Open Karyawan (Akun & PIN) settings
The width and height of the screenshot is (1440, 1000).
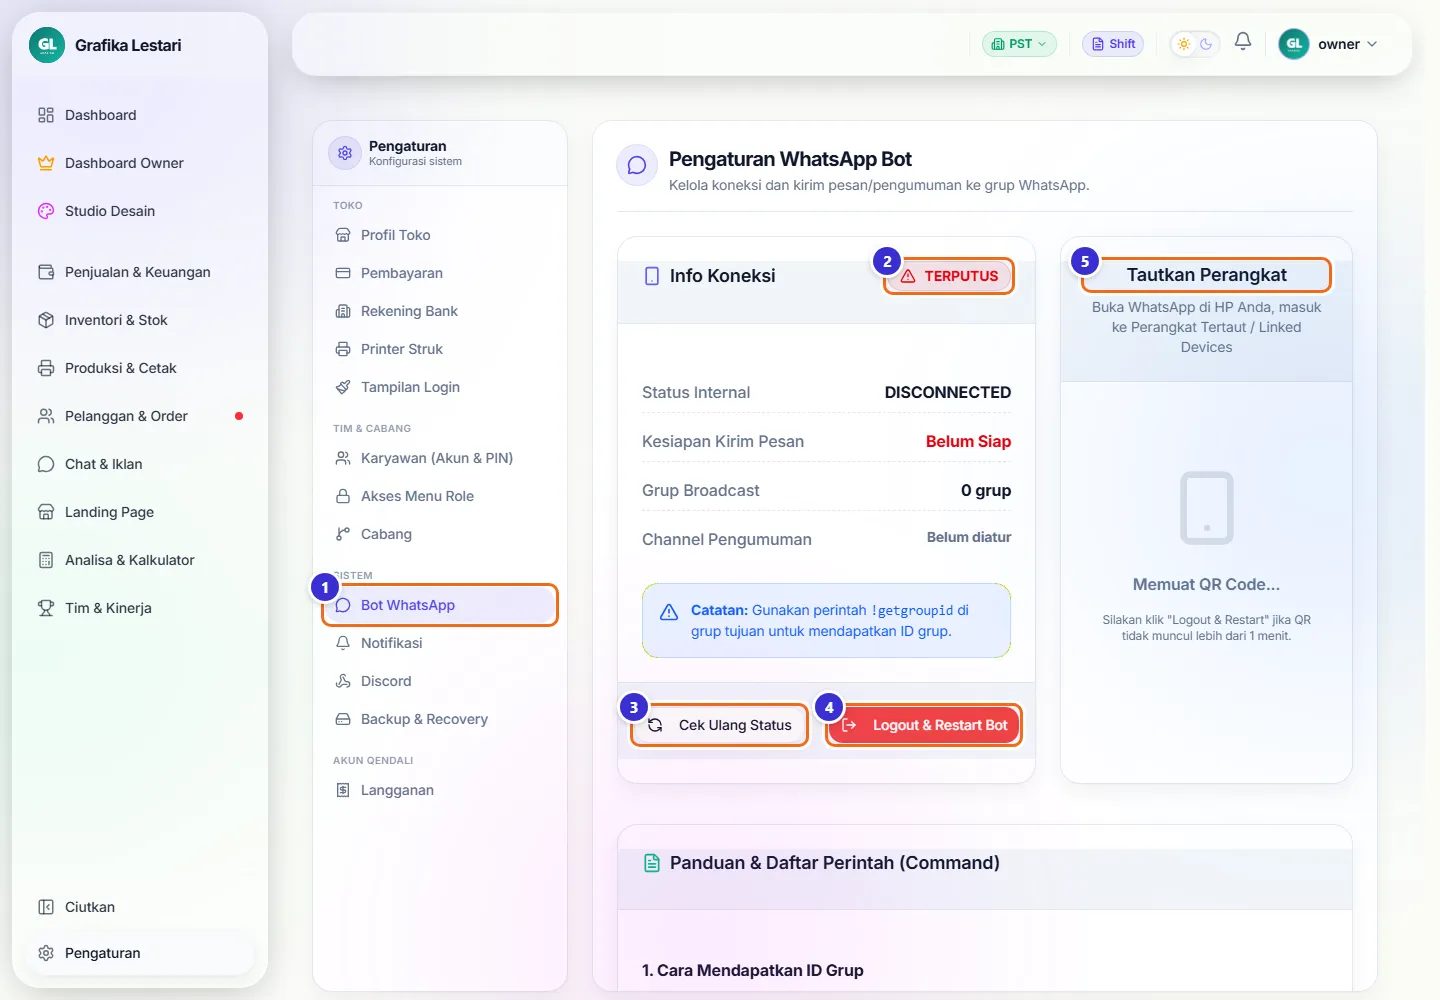pyautogui.click(x=440, y=458)
